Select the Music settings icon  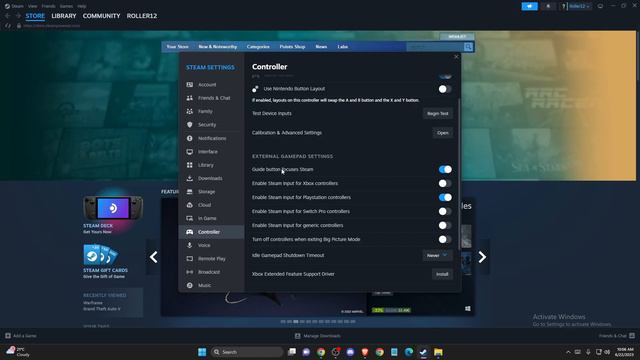[x=190, y=285]
